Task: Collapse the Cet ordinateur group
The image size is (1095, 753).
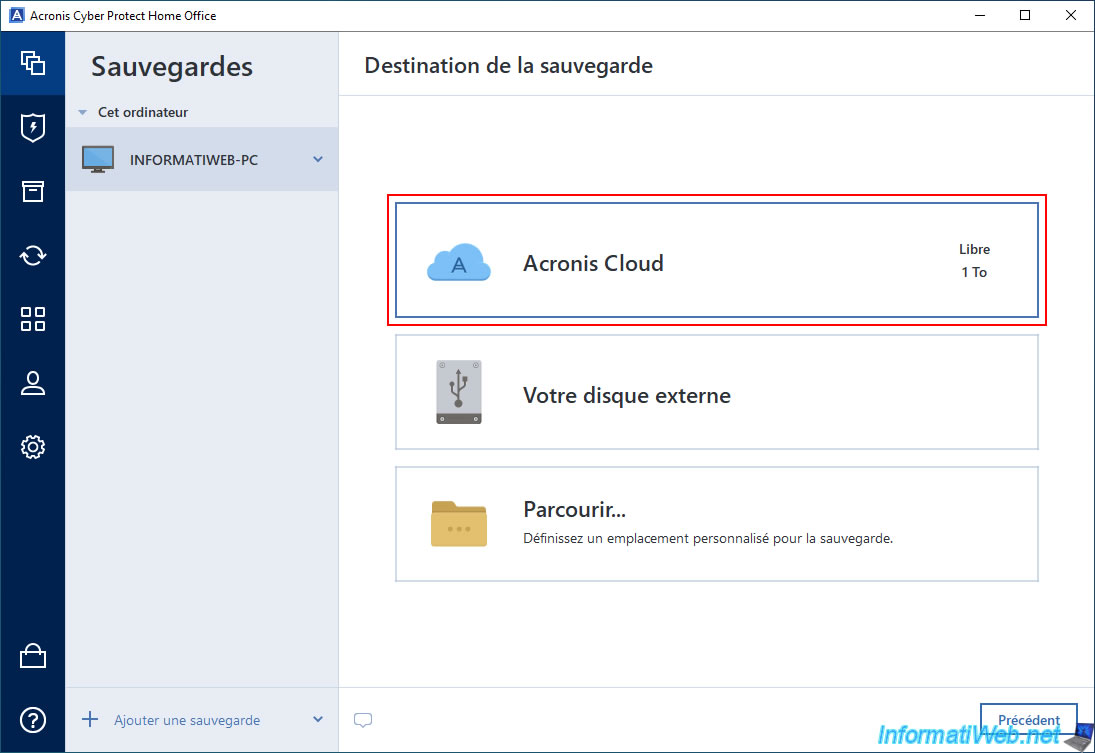Action: coord(82,112)
